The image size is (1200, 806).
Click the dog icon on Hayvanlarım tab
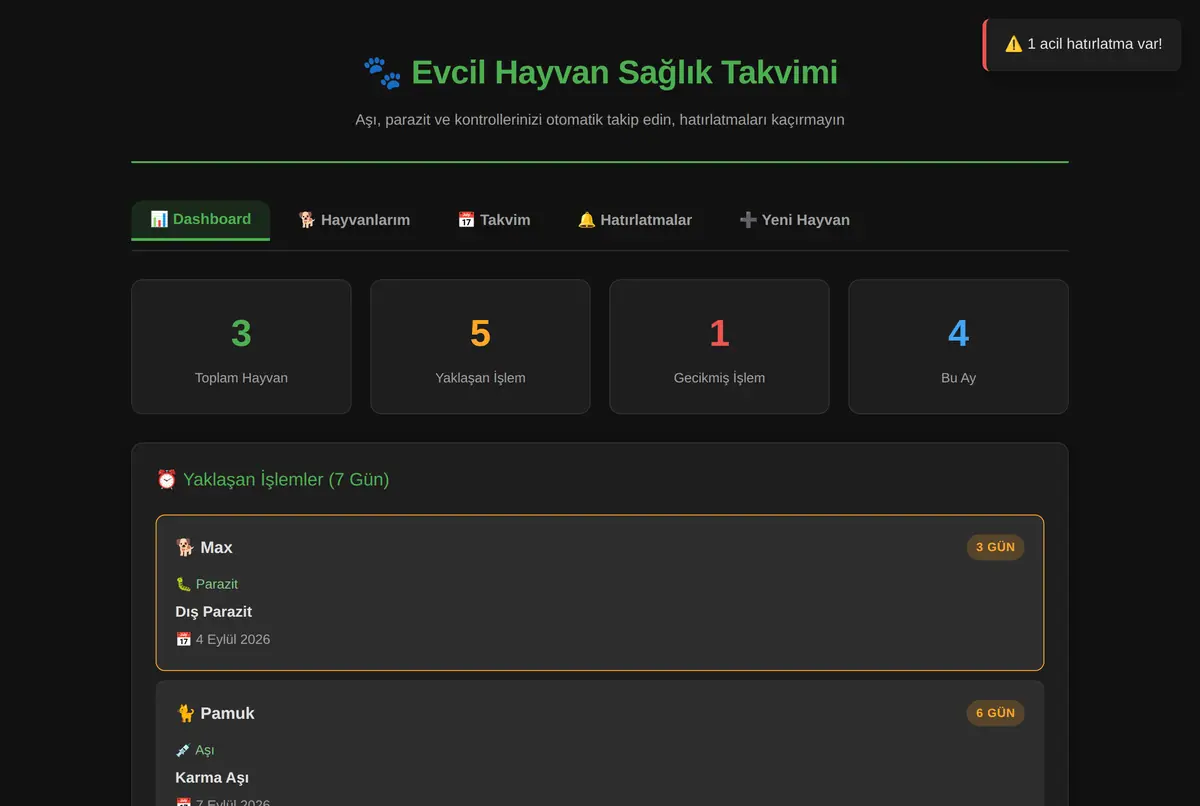307,220
